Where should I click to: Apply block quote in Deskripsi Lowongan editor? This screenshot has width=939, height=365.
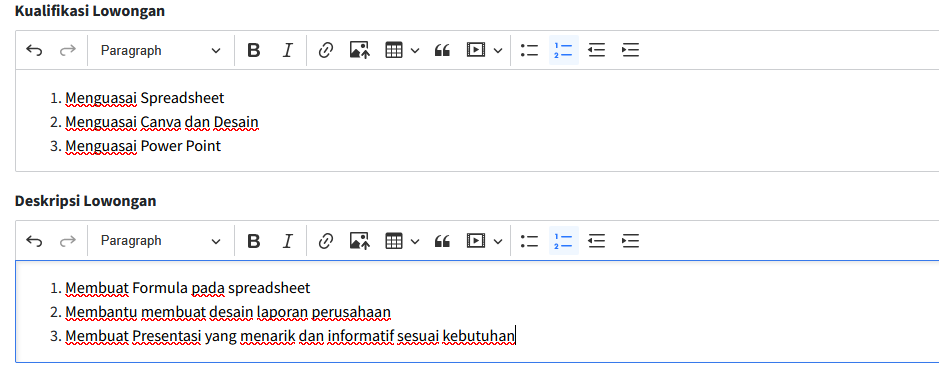[x=442, y=240]
